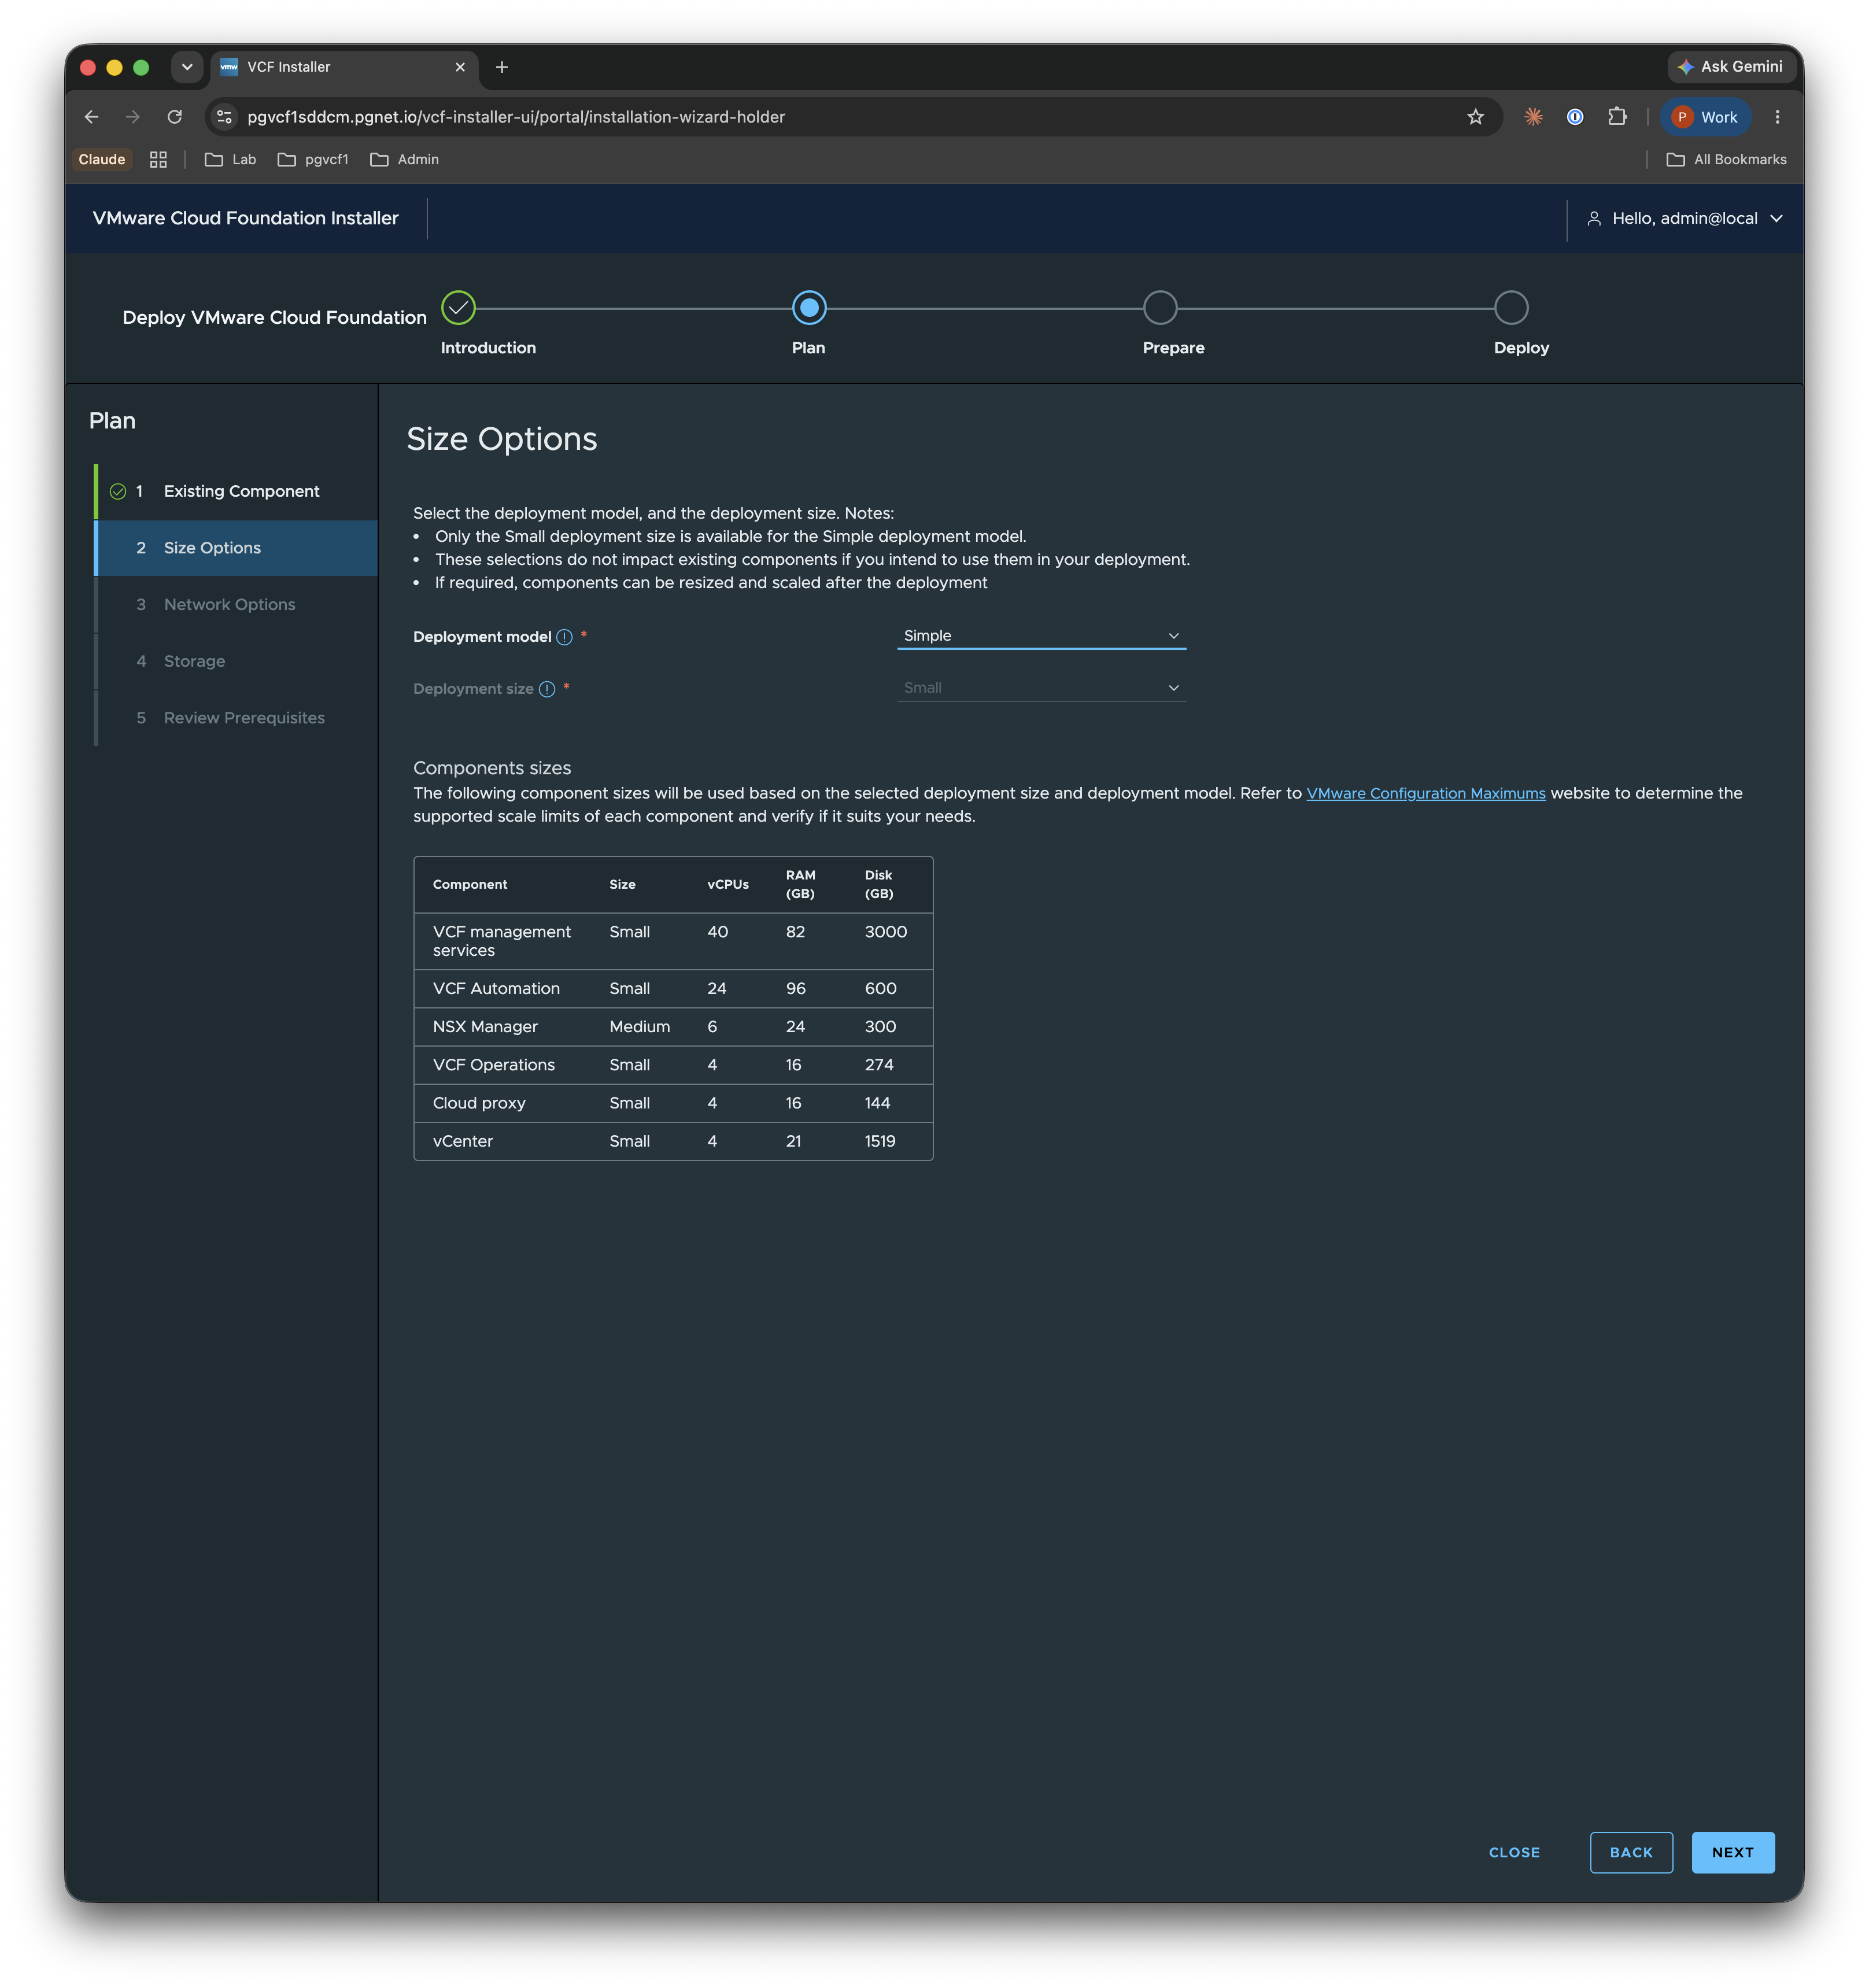Open site information icon in address bar

[225, 117]
